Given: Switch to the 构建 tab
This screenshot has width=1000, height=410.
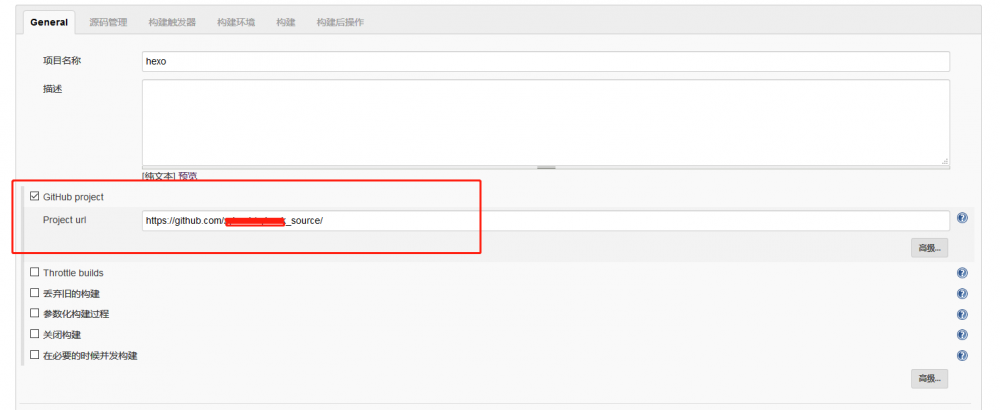Looking at the screenshot, I should [x=286, y=22].
